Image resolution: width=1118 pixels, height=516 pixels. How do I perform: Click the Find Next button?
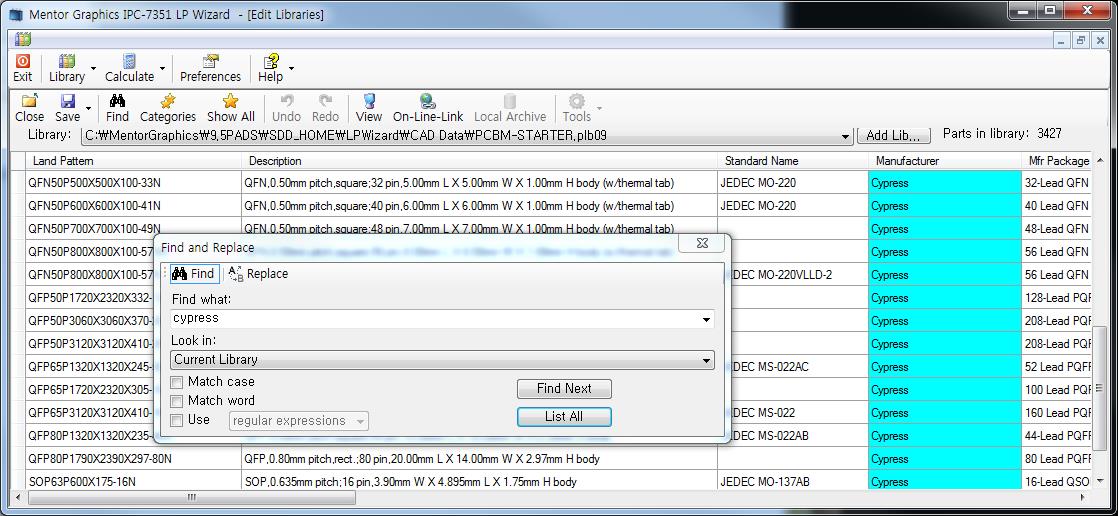[x=564, y=388]
